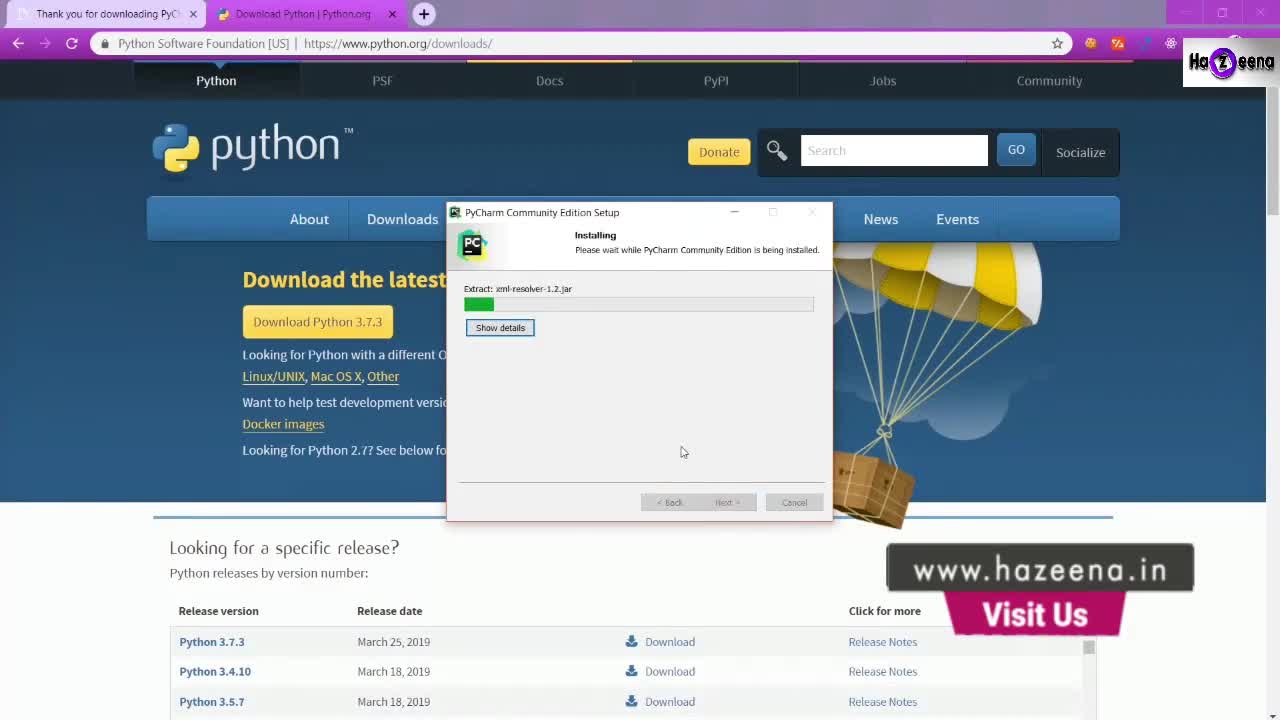Click the yellow Donate button
The height and width of the screenshot is (720, 1280).
coord(719,152)
